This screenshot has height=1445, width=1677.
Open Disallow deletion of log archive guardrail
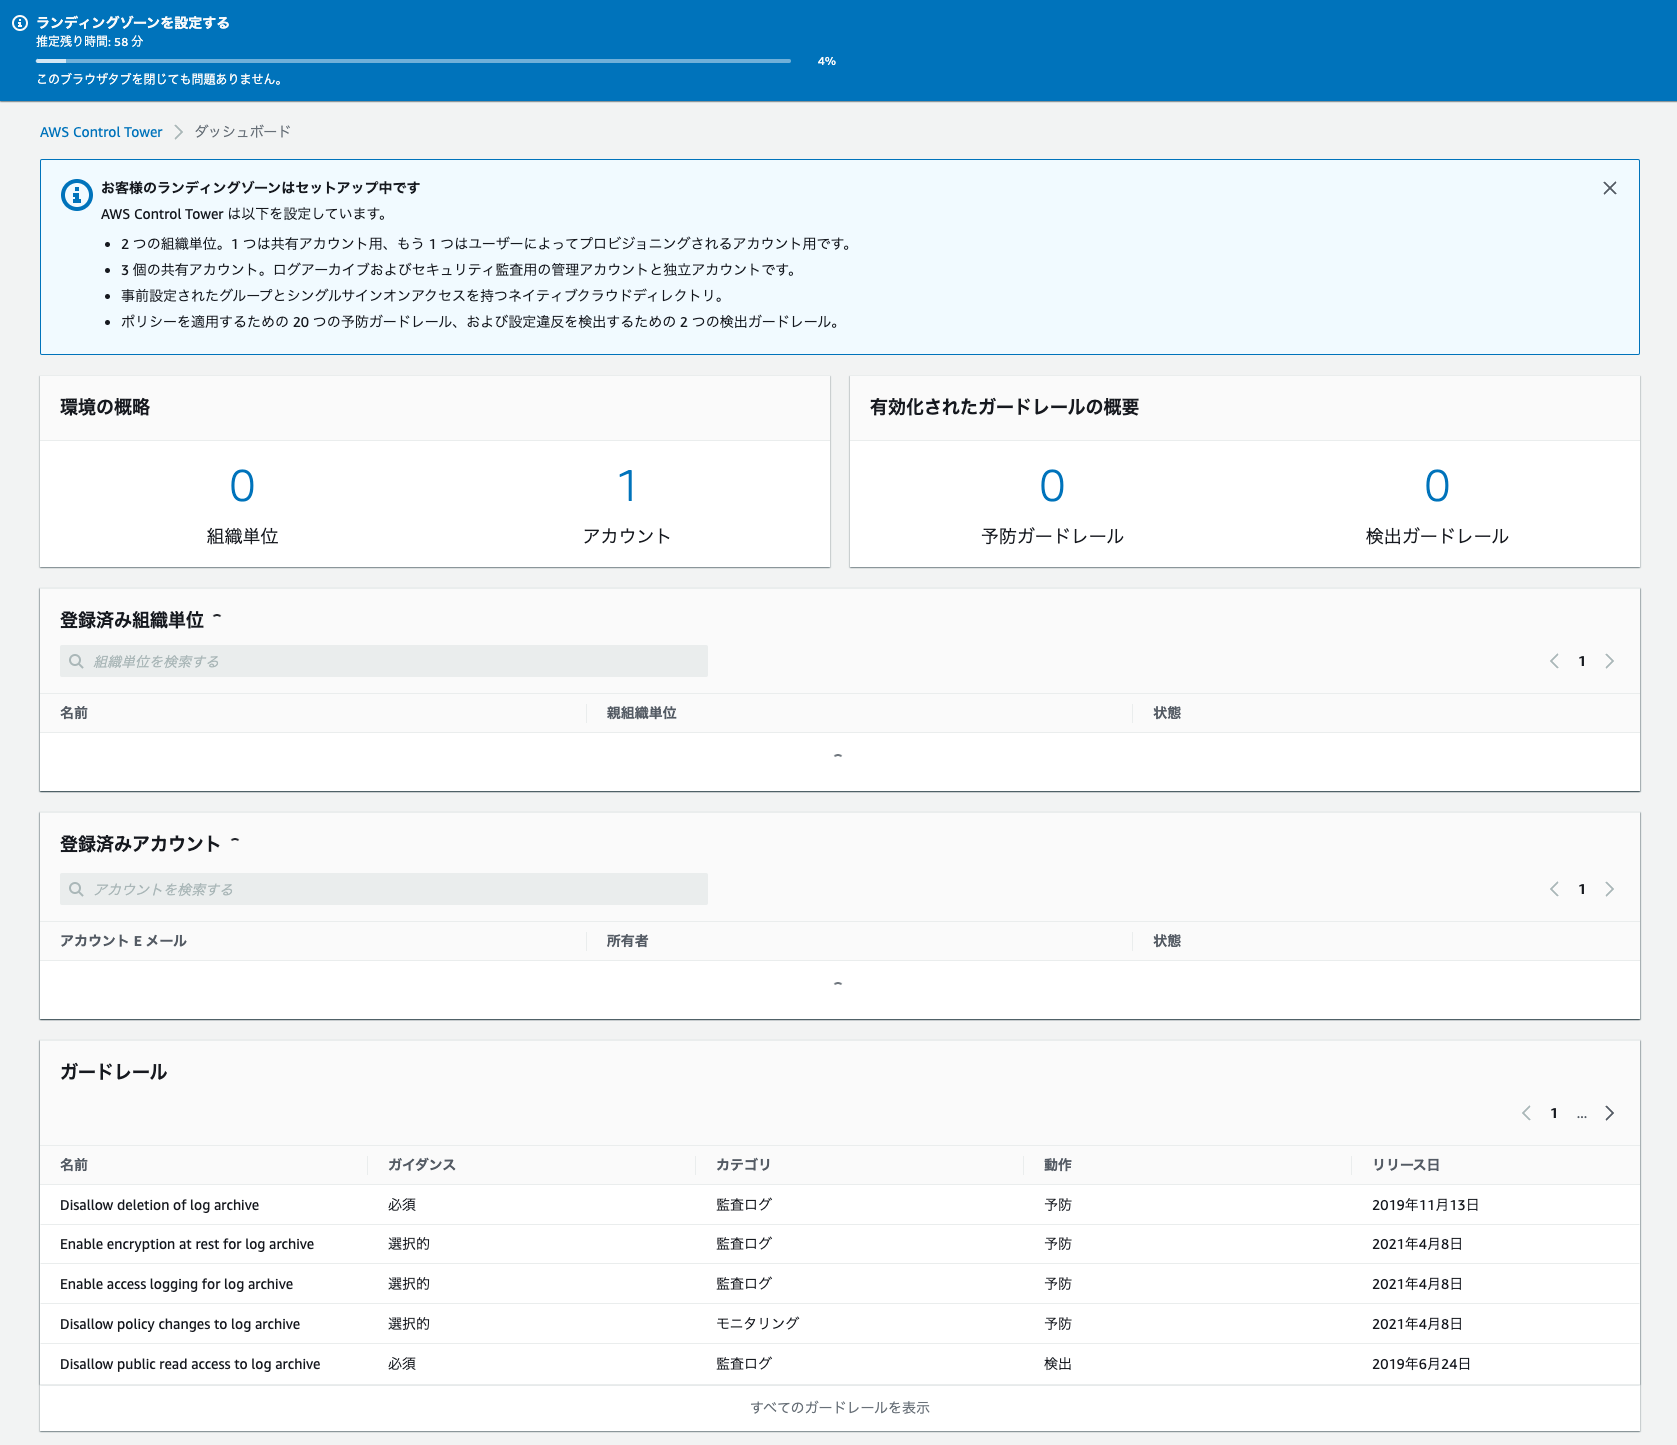coord(159,1205)
